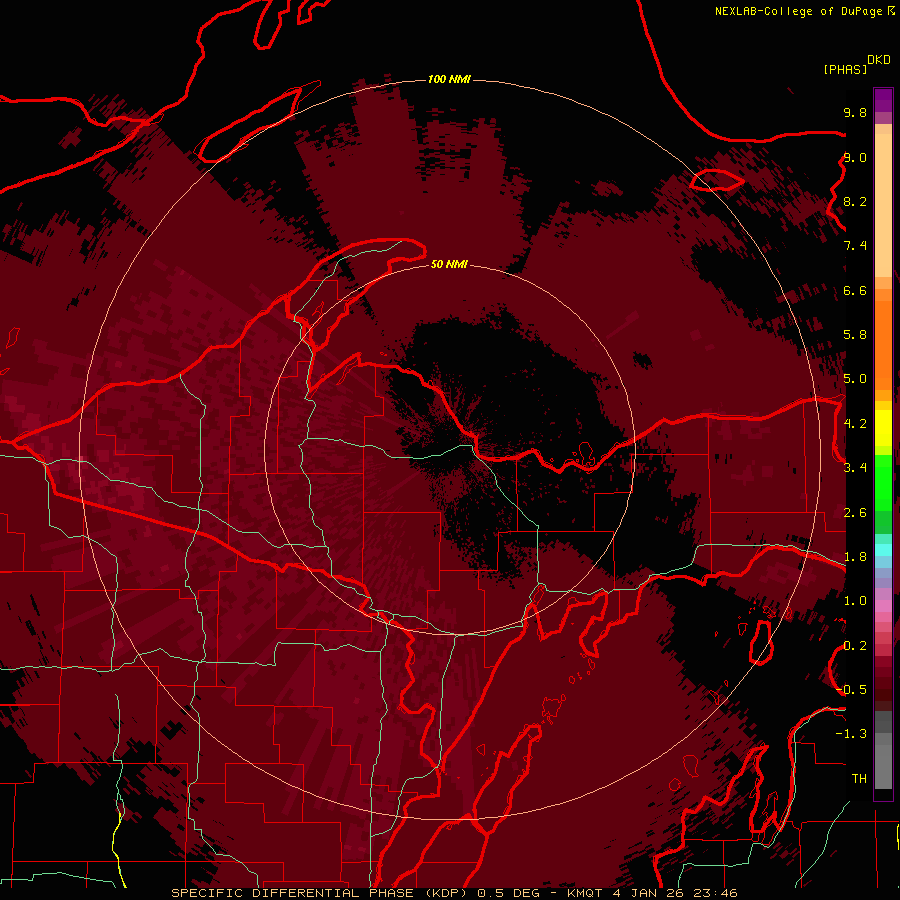The width and height of the screenshot is (900, 900).
Task: Click the 4.2 value on the color scale
Action: click(855, 424)
